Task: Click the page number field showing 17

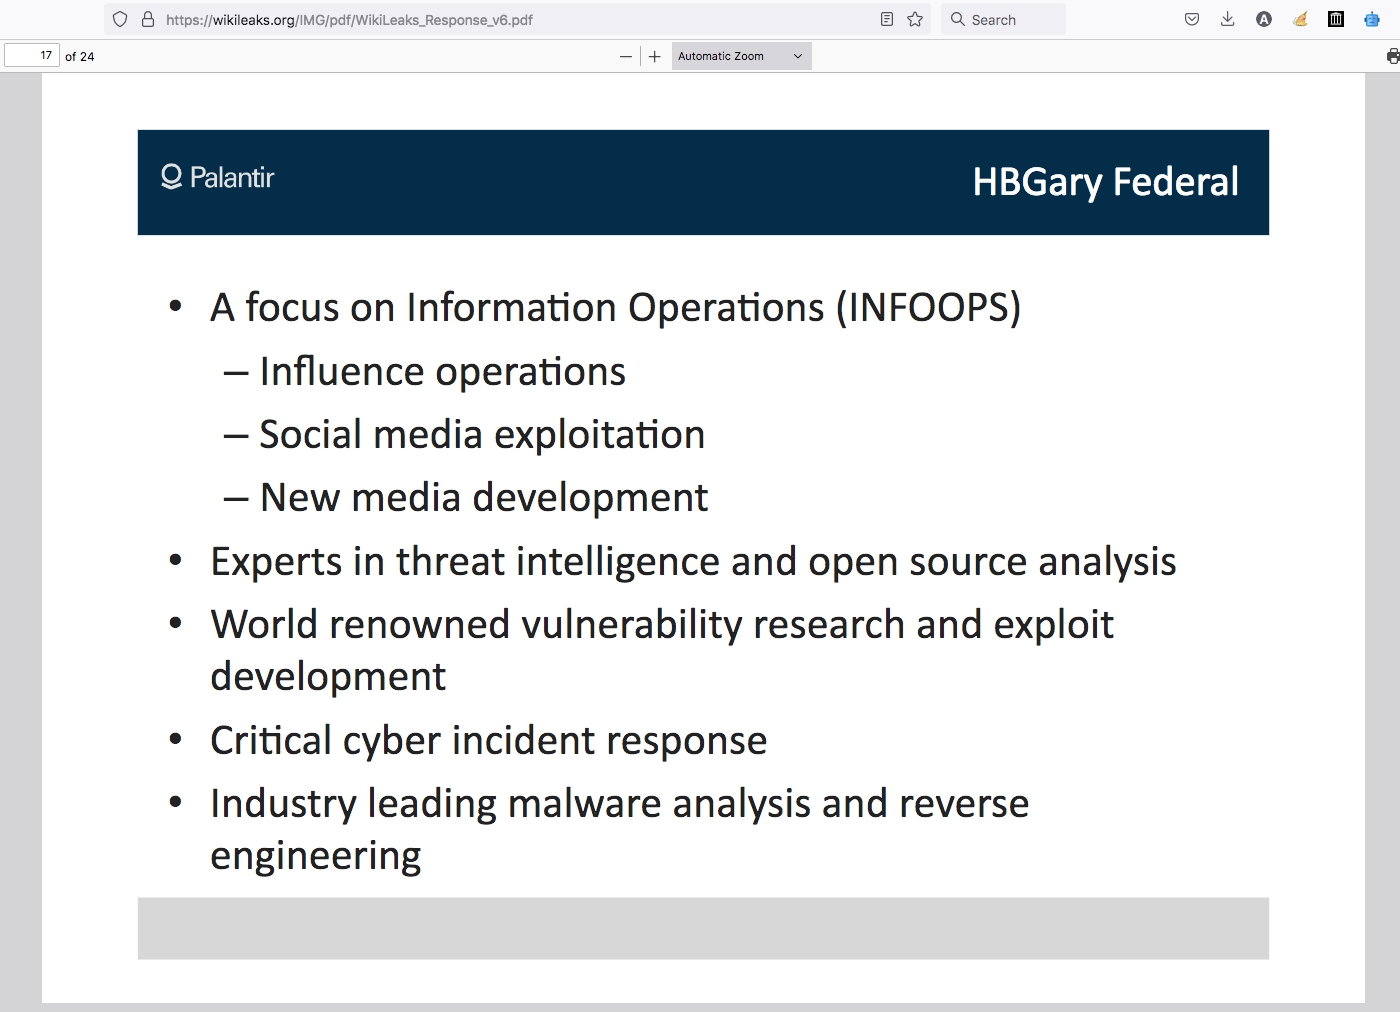Action: [x=32, y=55]
